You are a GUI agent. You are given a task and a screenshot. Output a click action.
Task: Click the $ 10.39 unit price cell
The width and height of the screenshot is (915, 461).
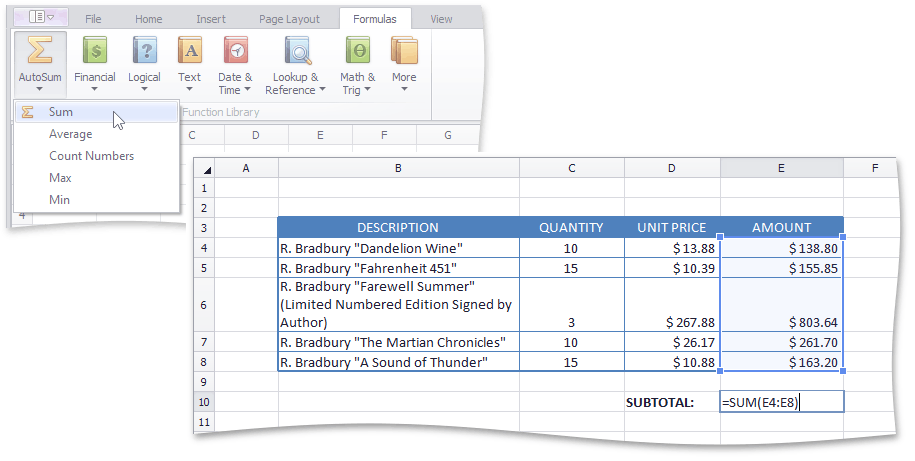coord(672,268)
